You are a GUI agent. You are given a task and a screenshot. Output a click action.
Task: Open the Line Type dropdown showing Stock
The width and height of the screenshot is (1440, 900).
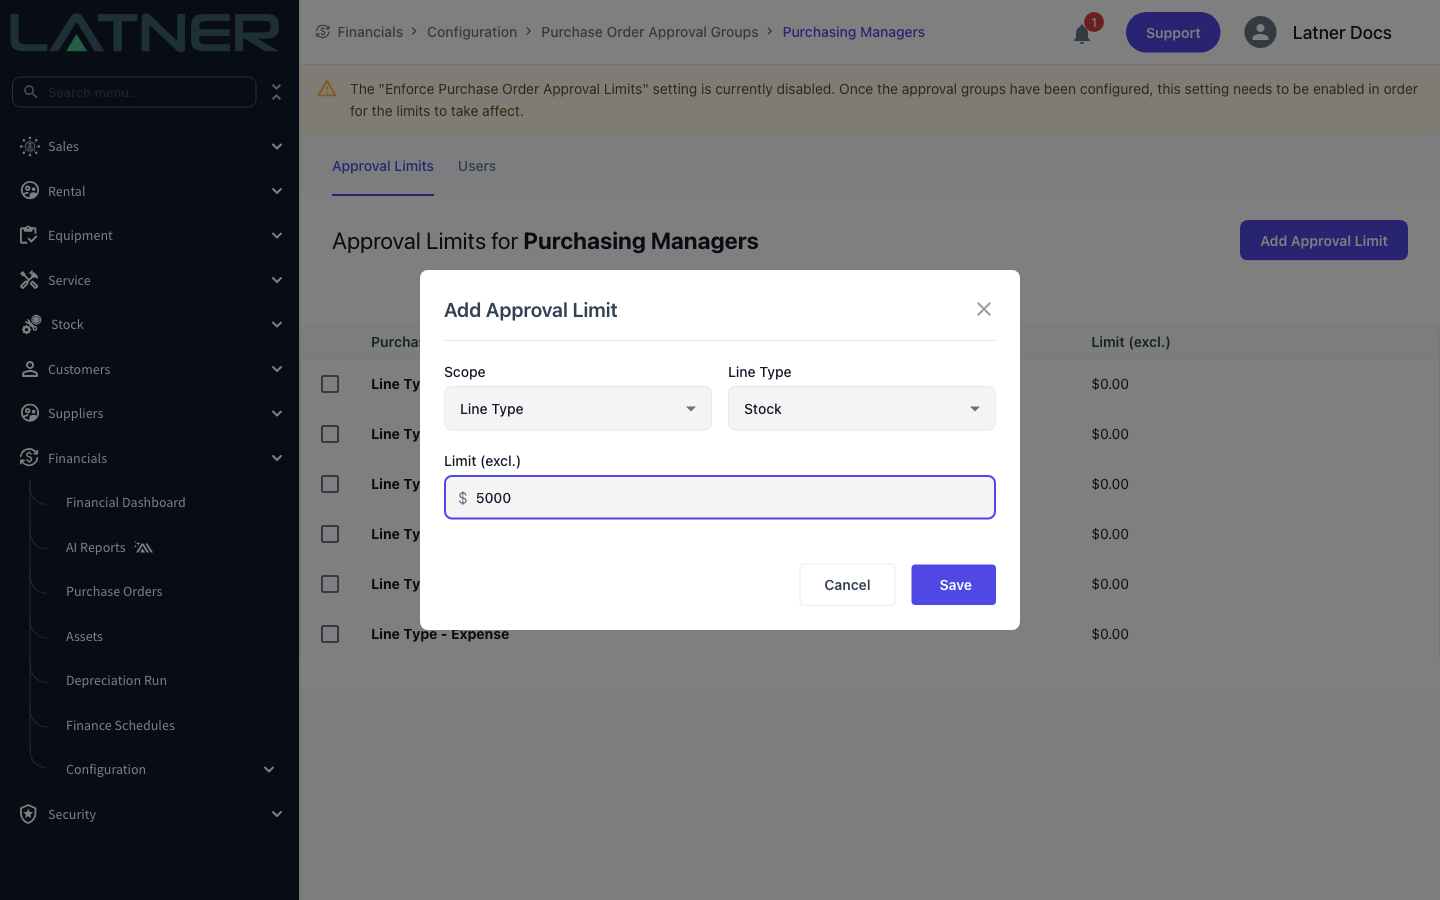tap(862, 409)
